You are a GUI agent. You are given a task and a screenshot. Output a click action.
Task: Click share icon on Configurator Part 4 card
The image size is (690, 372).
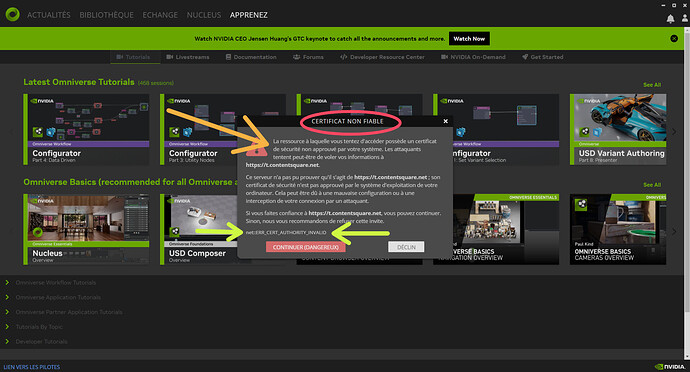click(x=38, y=131)
